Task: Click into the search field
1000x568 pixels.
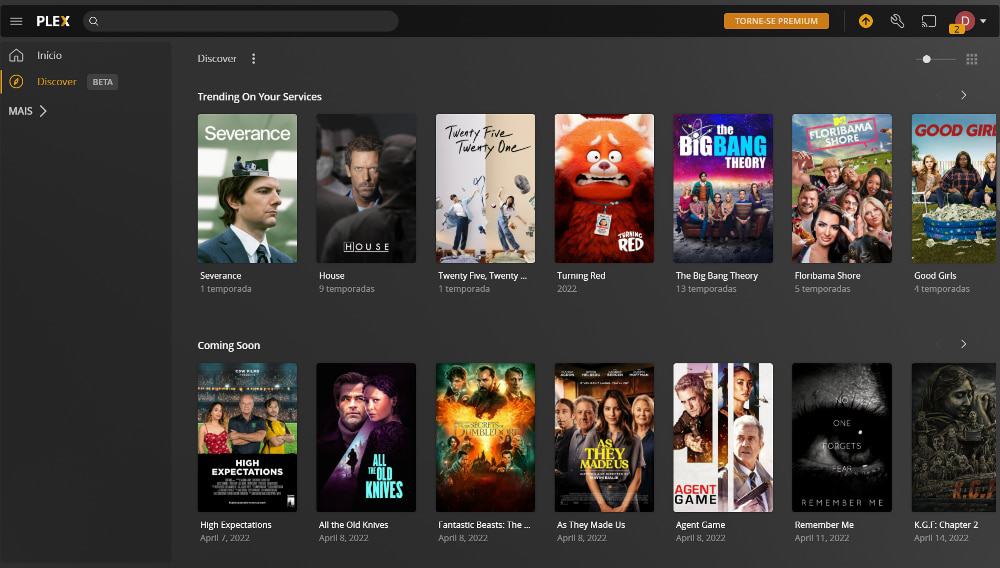Action: click(241, 21)
